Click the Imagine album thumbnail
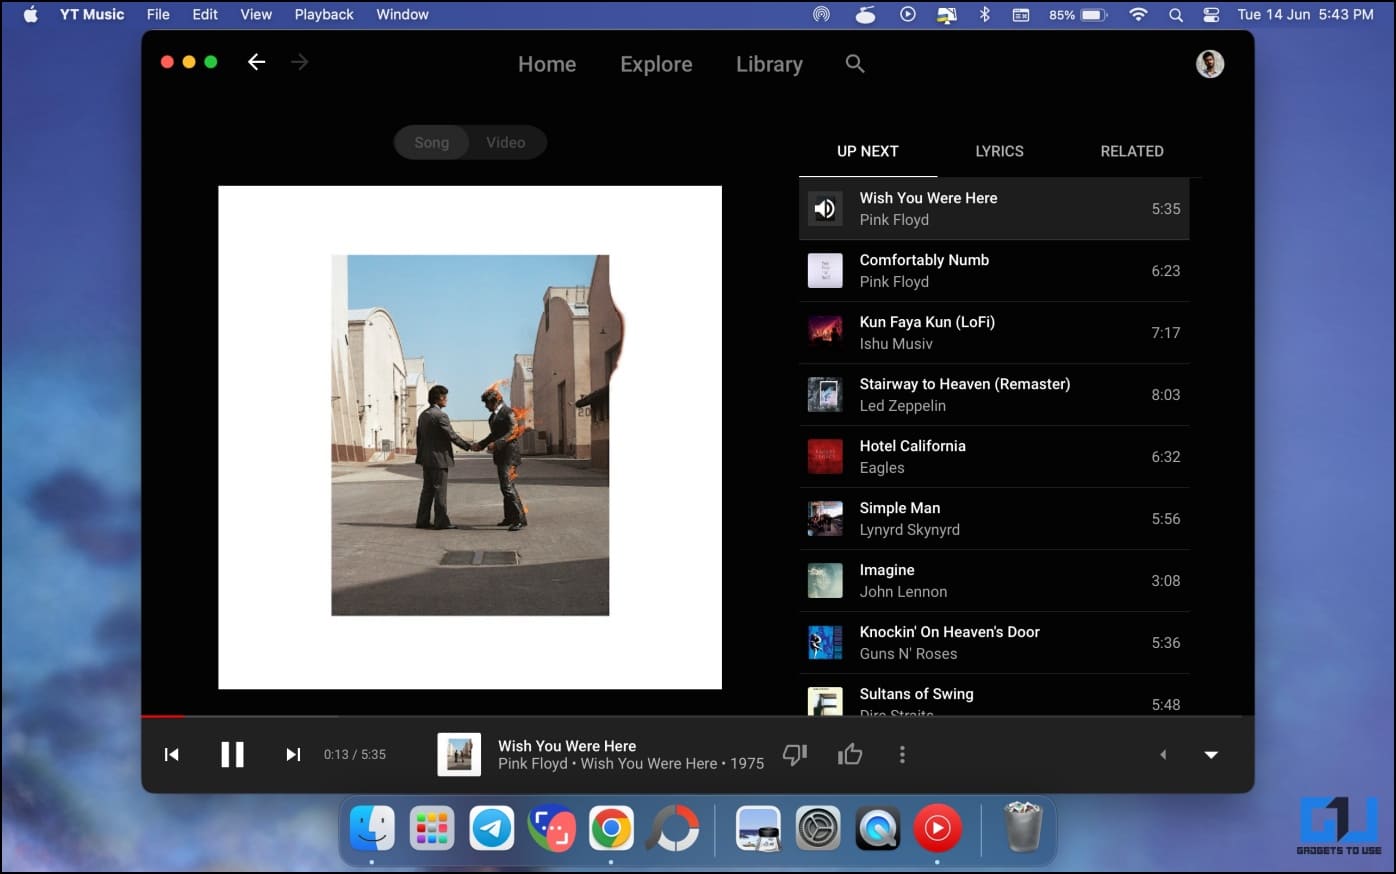This screenshot has height=874, width=1396. click(x=825, y=581)
